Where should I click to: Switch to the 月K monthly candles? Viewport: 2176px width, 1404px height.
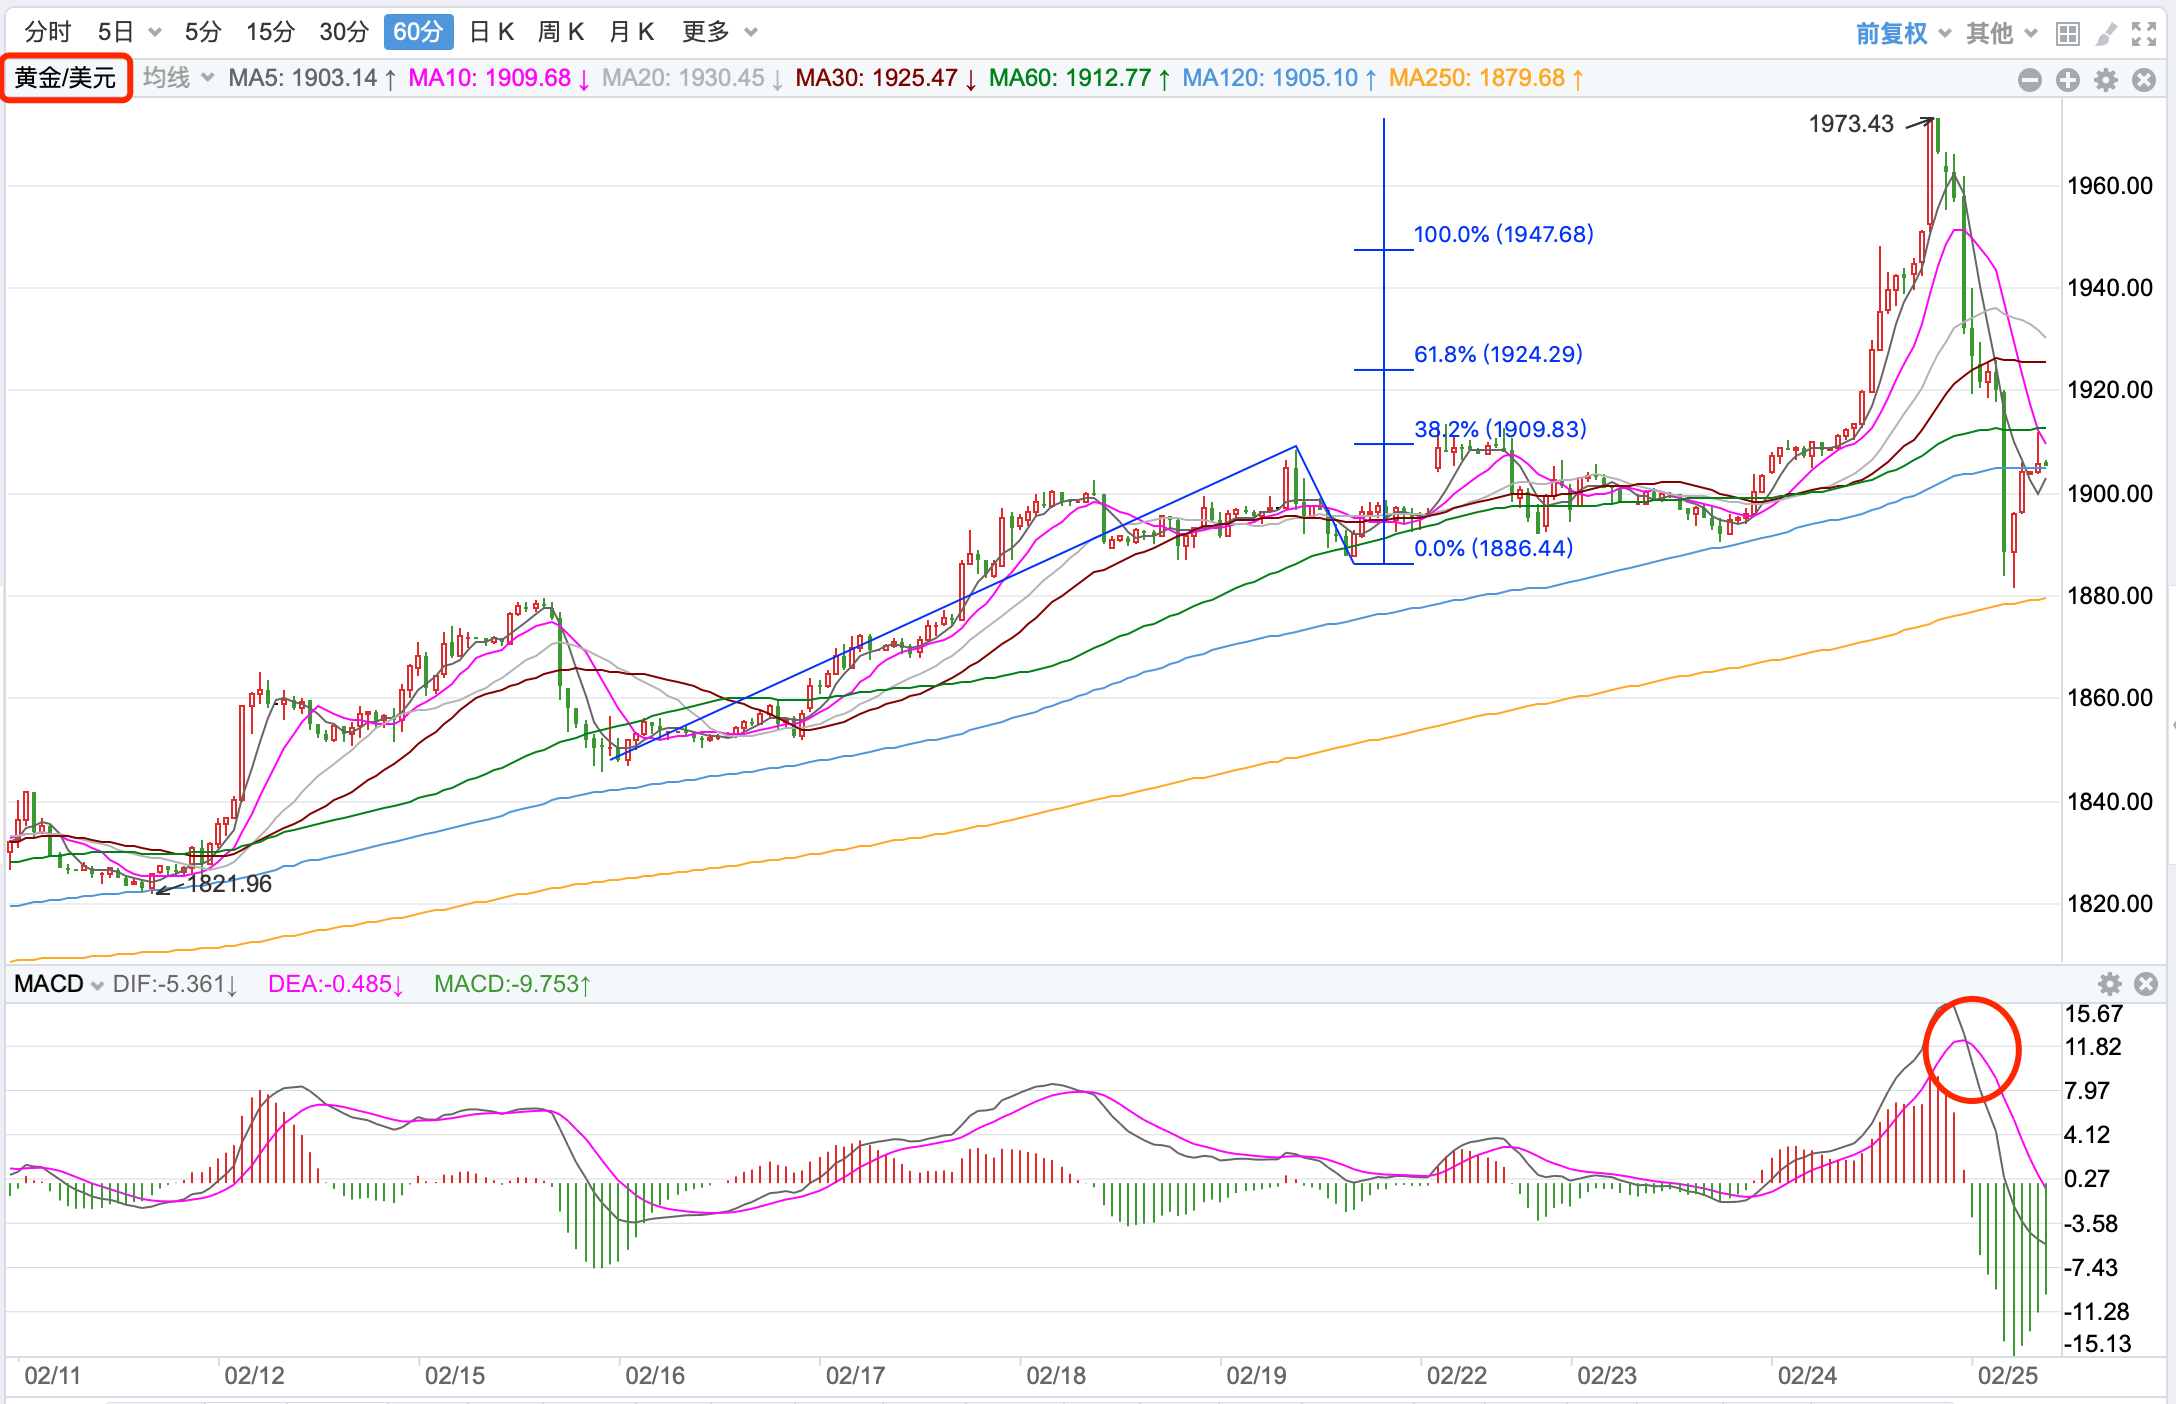coord(631,32)
